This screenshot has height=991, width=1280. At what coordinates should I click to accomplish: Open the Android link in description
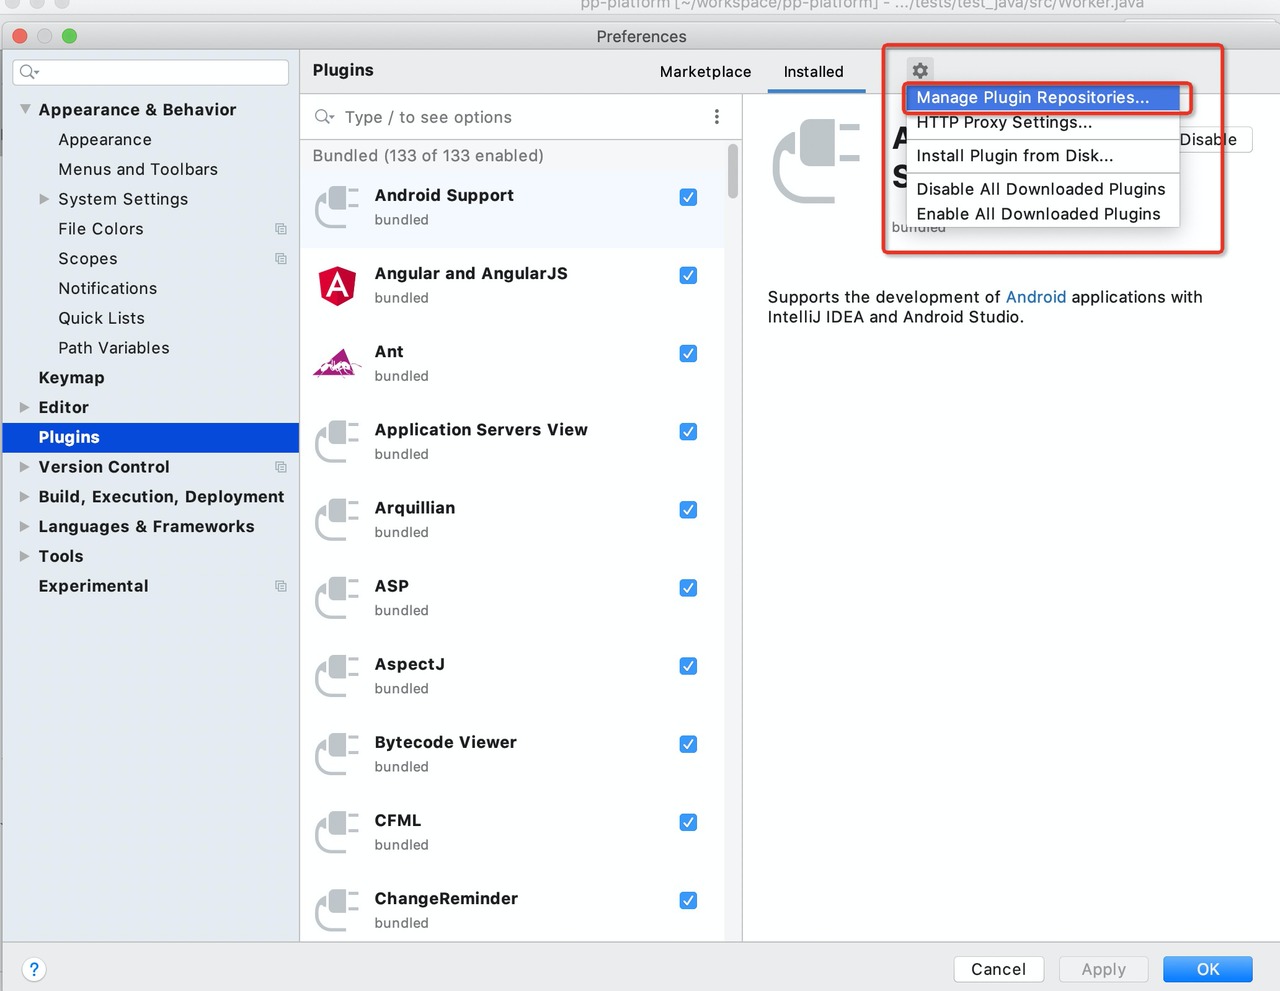click(x=1036, y=297)
